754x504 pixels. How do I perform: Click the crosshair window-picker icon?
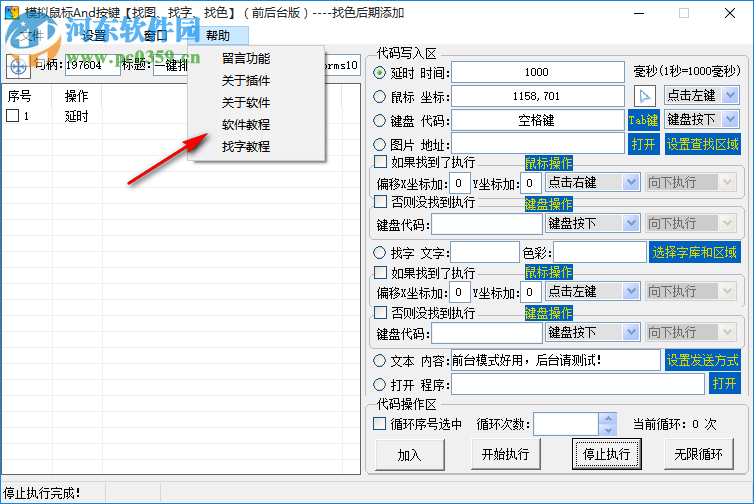point(18,66)
